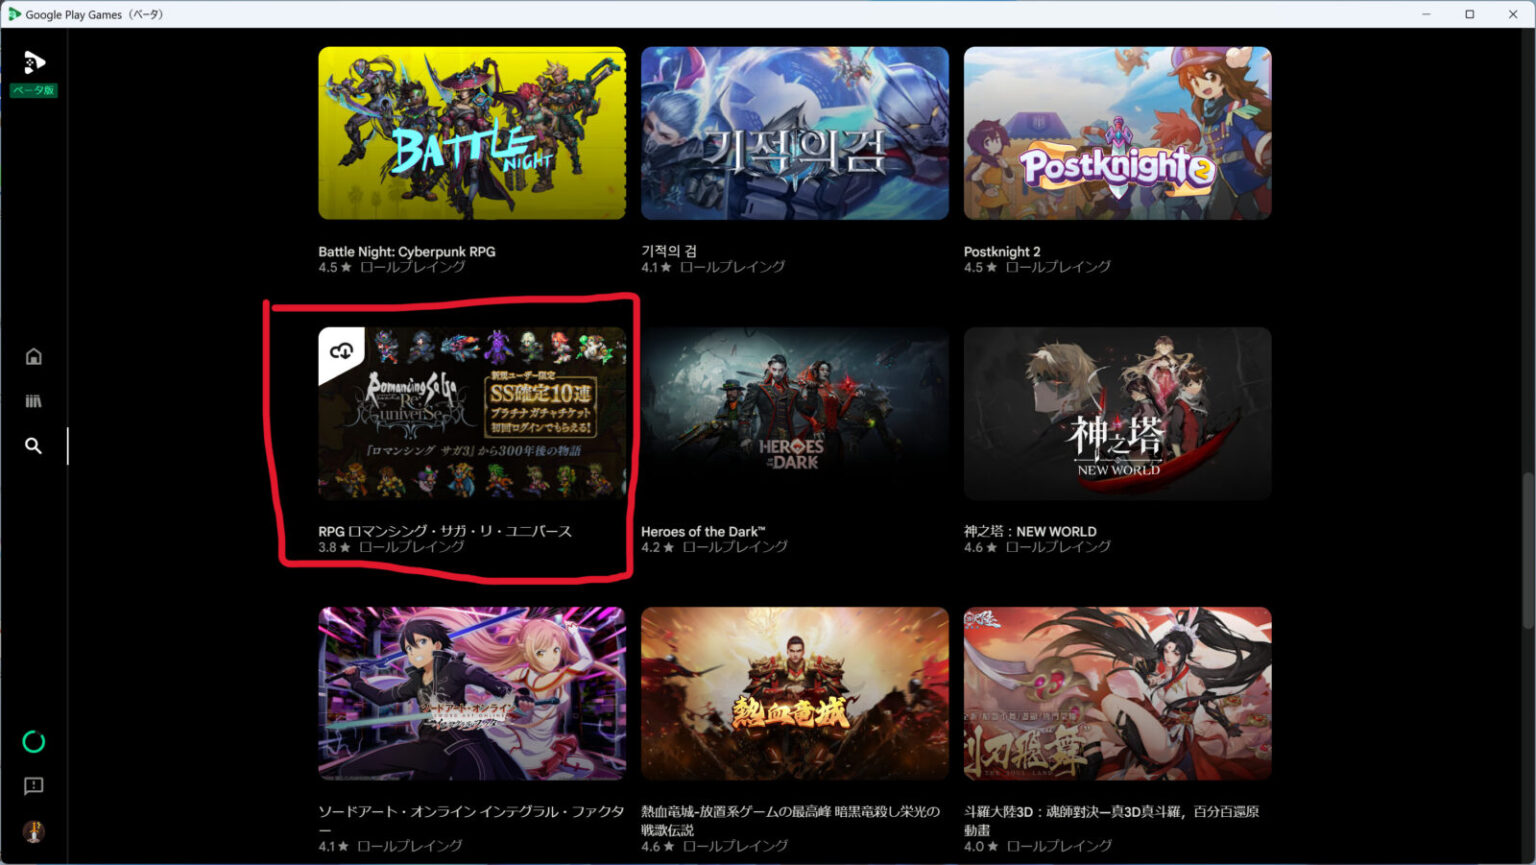
Task: Open the Battle Night game thumbnail
Action: pos(471,132)
